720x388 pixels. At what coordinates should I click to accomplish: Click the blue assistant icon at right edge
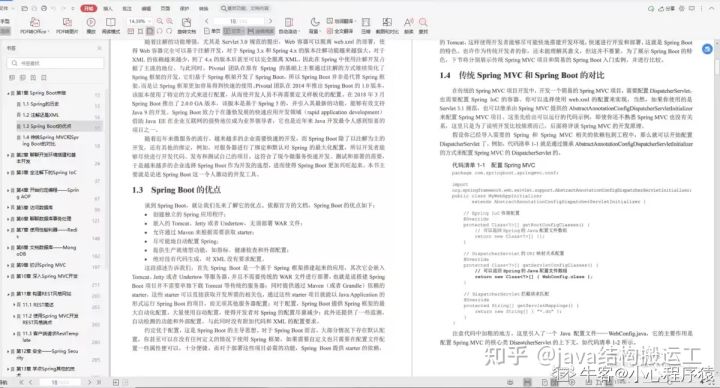coord(707,49)
